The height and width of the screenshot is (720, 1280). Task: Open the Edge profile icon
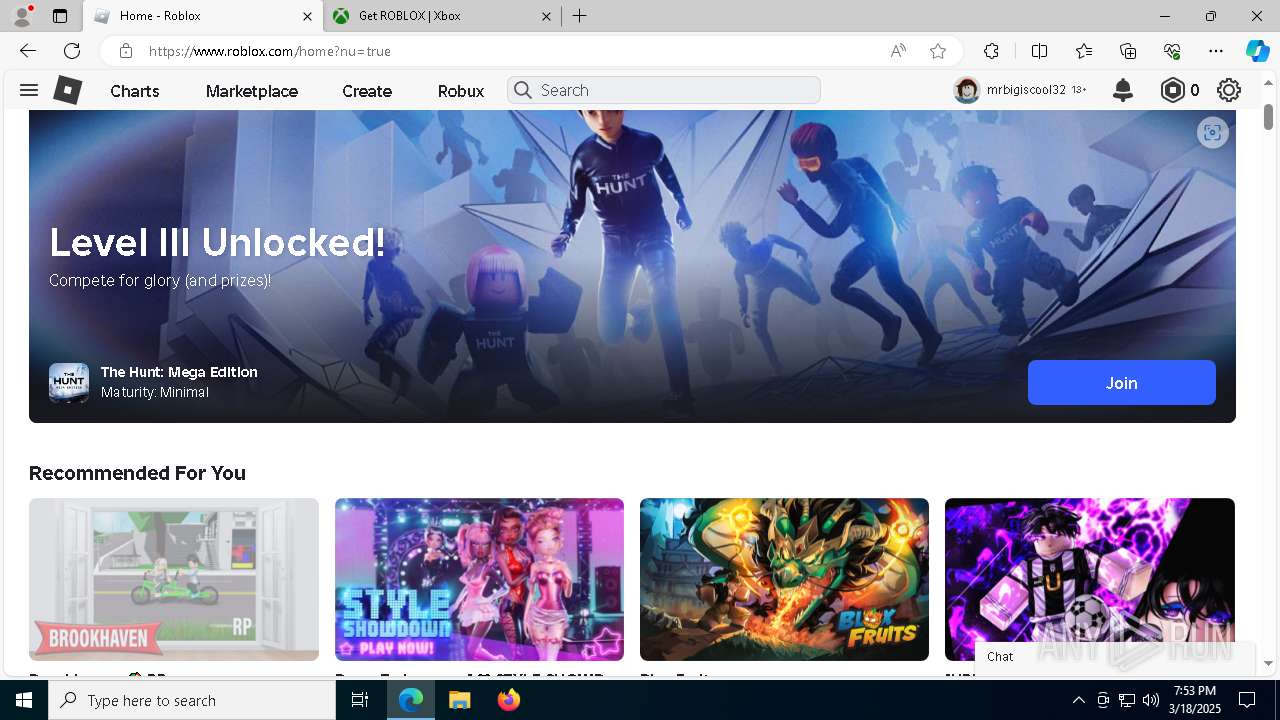22,16
